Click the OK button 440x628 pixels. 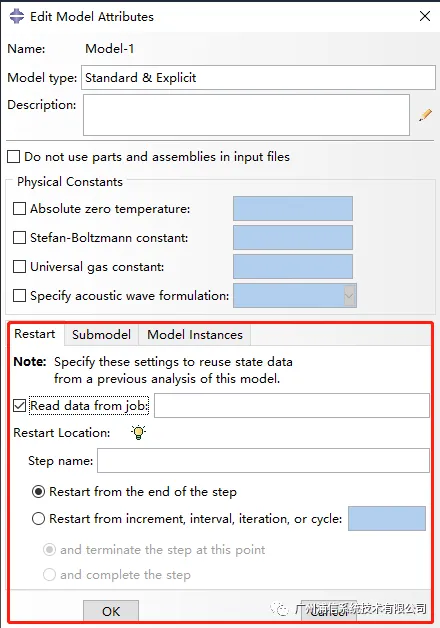(111, 611)
